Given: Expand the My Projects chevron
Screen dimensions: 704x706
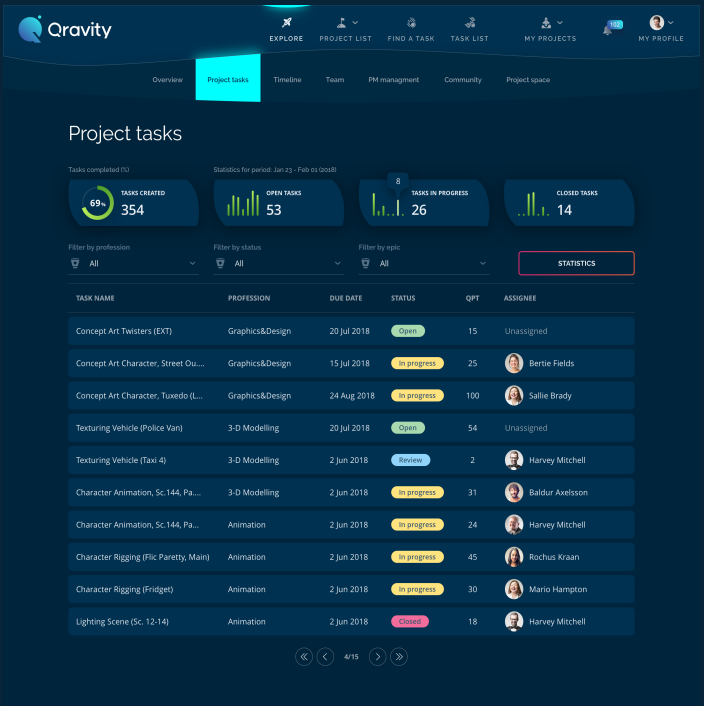Looking at the screenshot, I should [x=560, y=22].
